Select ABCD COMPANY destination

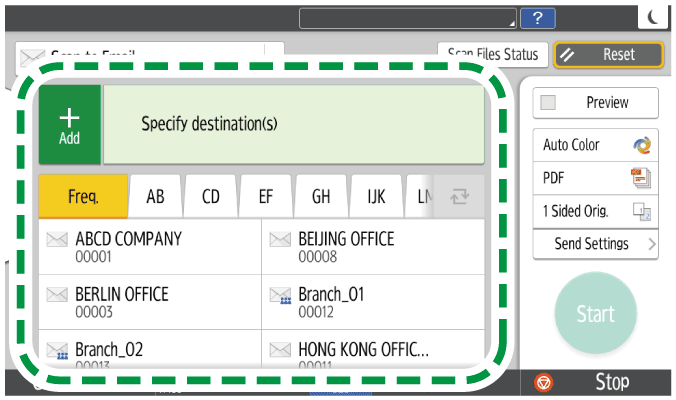(150, 247)
